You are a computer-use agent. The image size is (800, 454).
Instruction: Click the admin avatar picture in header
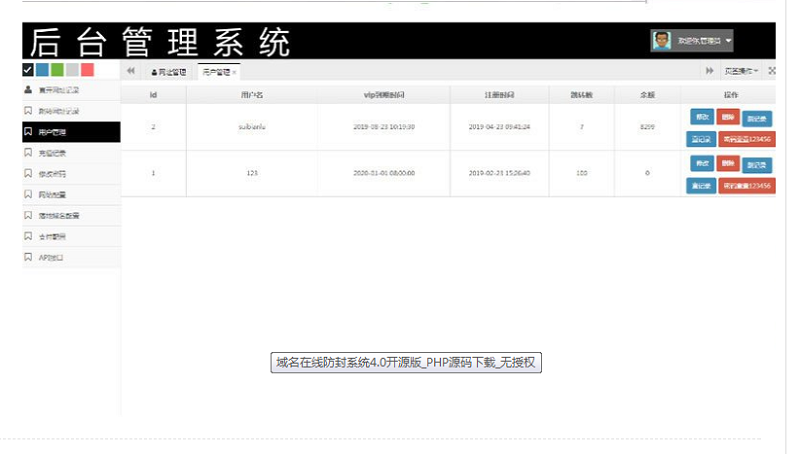pyautogui.click(x=661, y=41)
